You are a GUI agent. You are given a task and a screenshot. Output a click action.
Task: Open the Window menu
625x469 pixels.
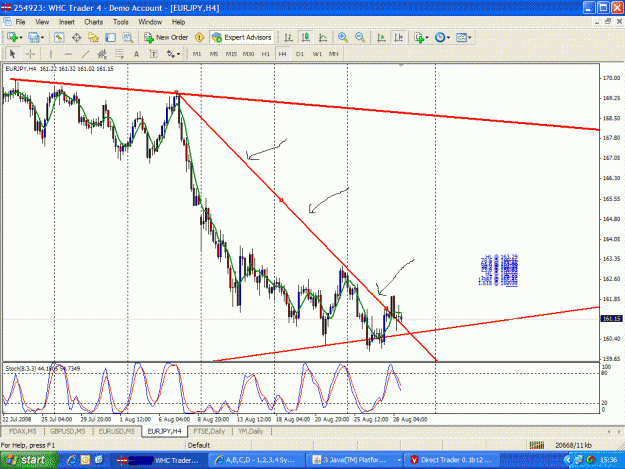150,22
